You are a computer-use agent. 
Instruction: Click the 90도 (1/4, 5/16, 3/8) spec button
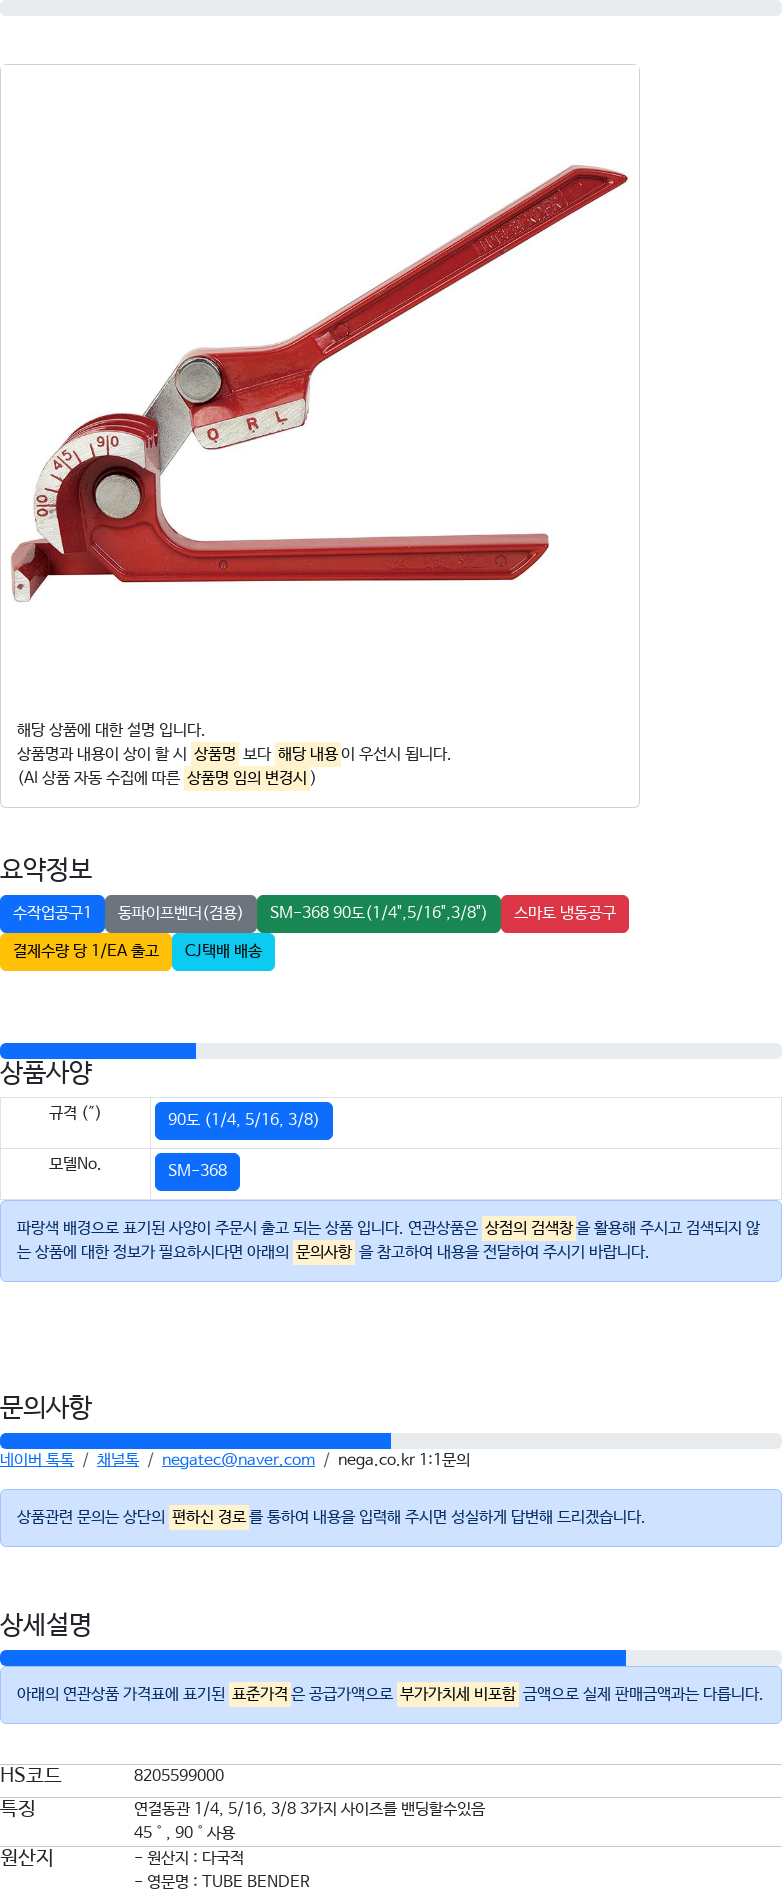click(244, 1120)
